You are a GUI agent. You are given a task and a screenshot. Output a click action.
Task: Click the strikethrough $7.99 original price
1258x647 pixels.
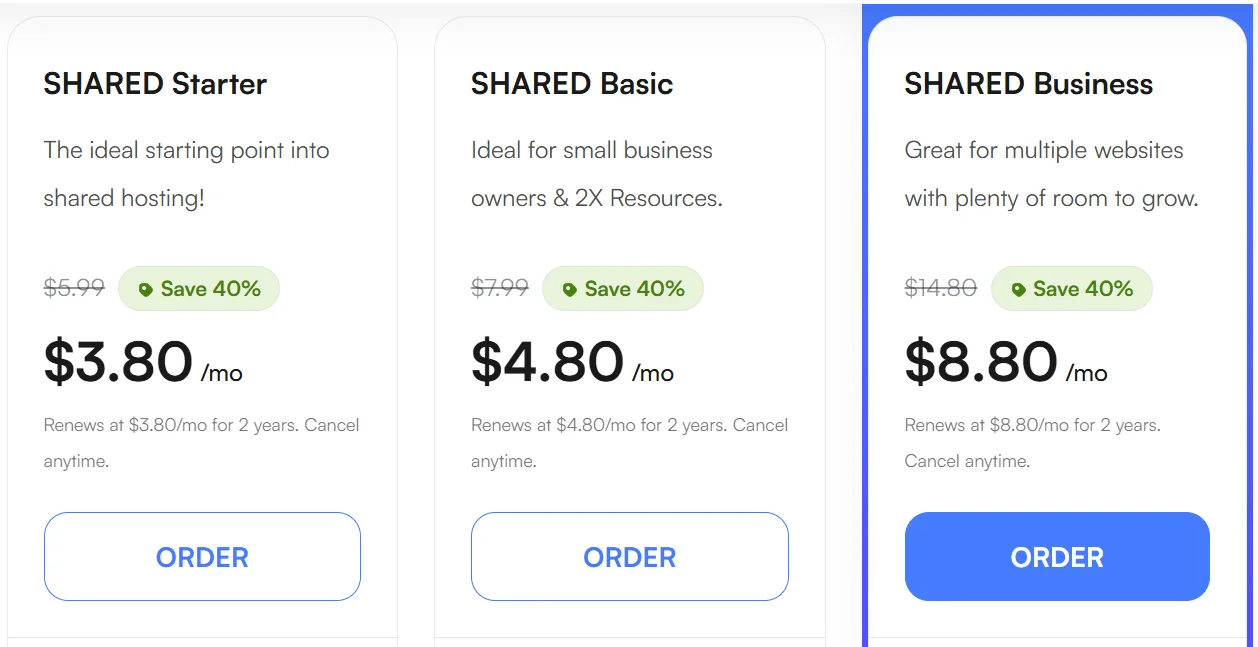click(500, 288)
